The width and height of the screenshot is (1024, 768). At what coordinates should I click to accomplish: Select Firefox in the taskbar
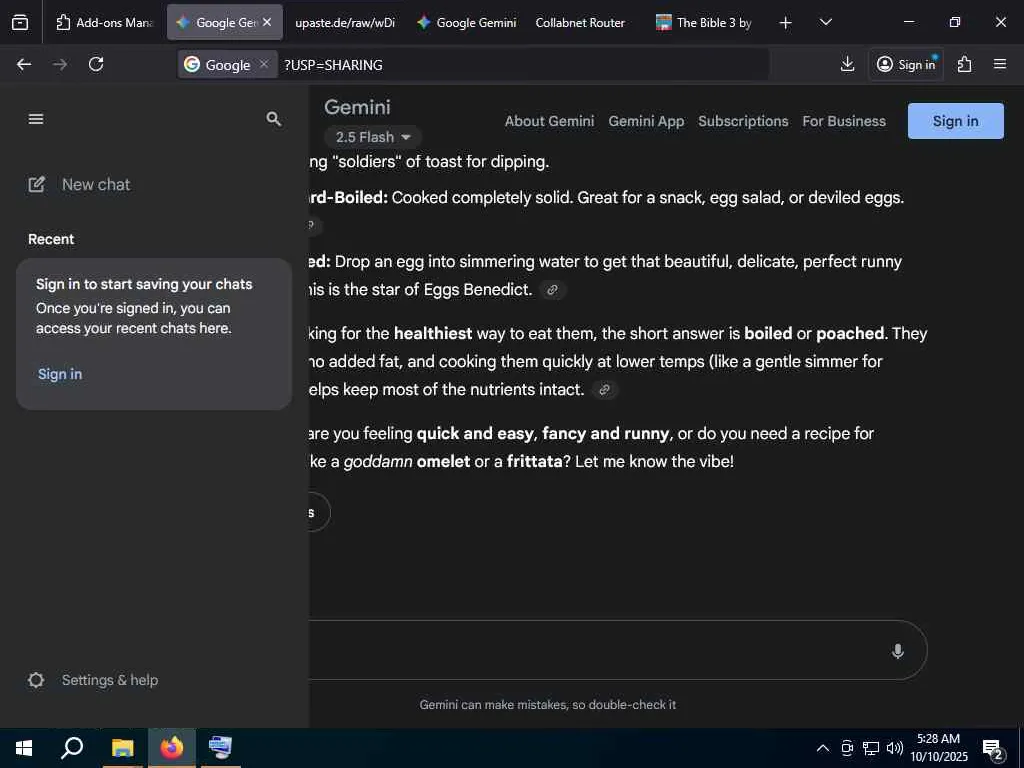click(x=172, y=748)
